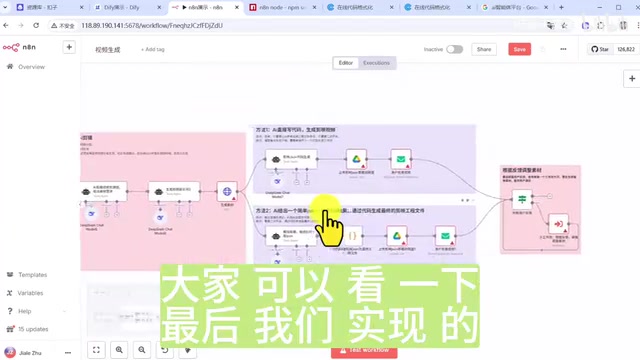Select the globe HTTP request node

point(227,192)
